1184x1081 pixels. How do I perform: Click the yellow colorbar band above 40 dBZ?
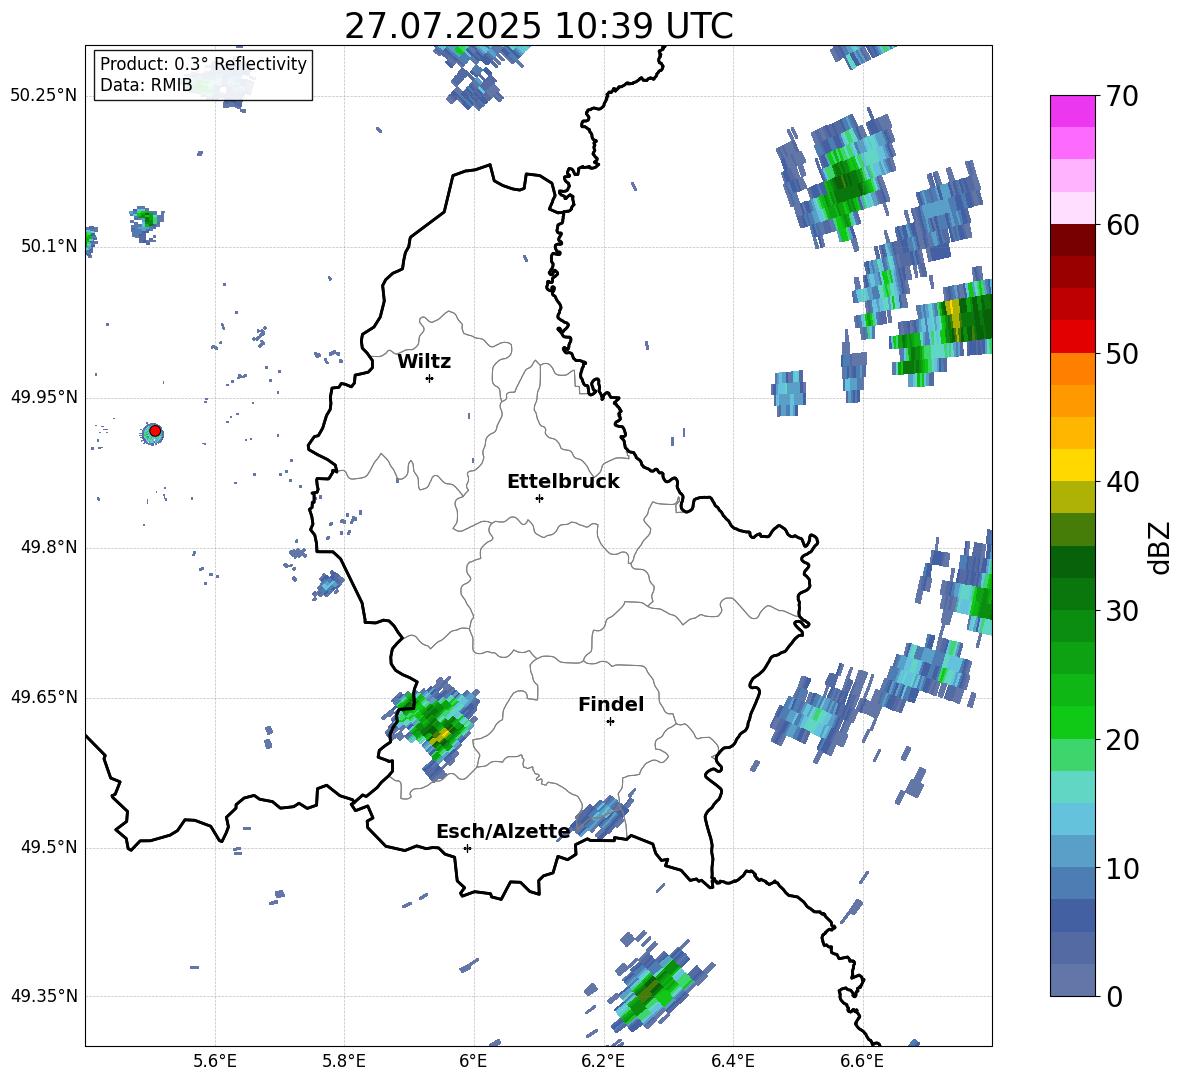coord(1072,465)
